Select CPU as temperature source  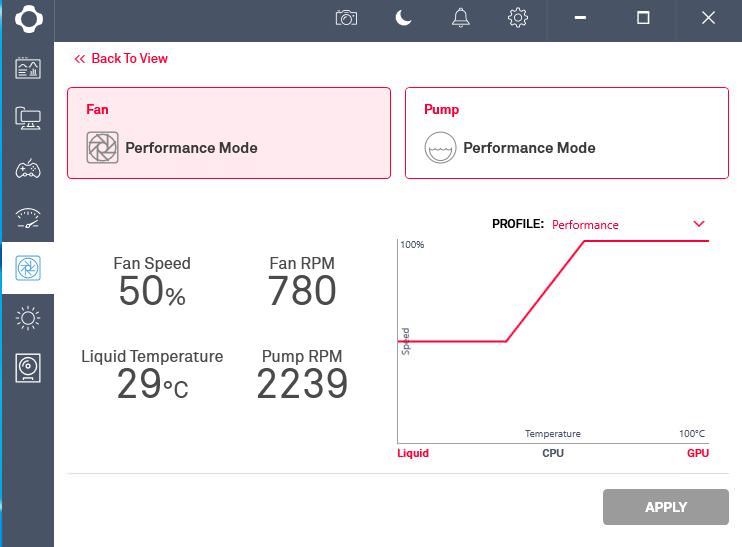(x=553, y=453)
